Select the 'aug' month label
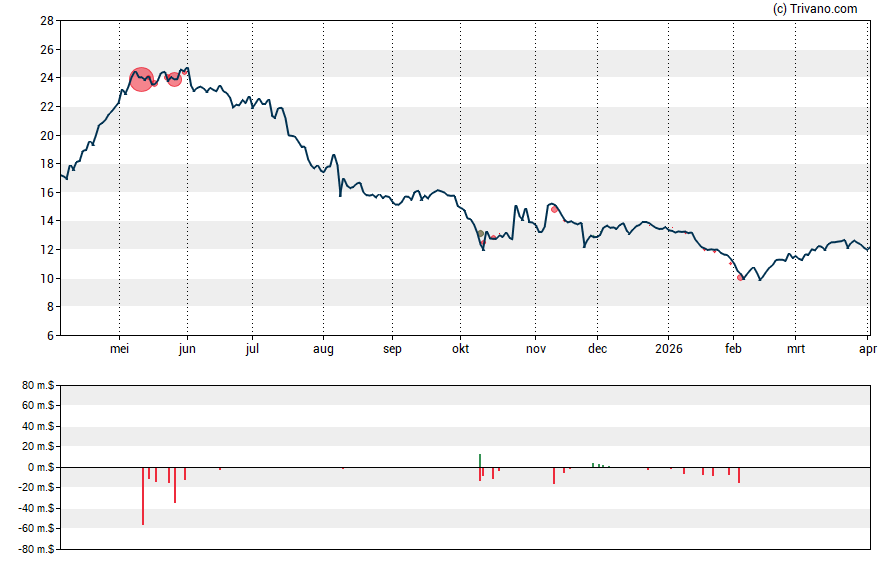The width and height of the screenshot is (888, 565). tap(324, 349)
